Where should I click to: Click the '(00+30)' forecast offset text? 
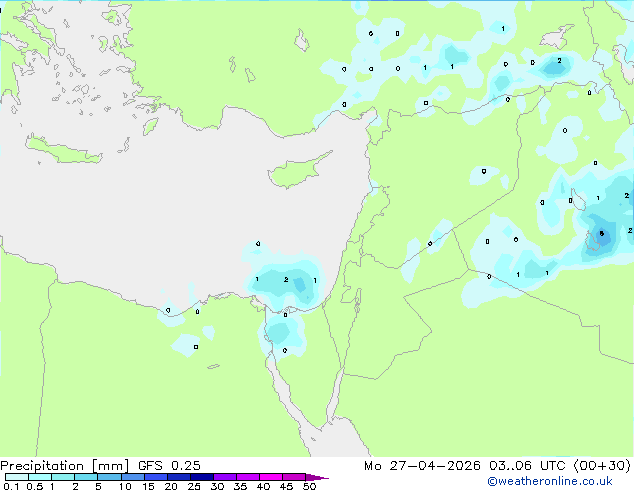click(602, 466)
